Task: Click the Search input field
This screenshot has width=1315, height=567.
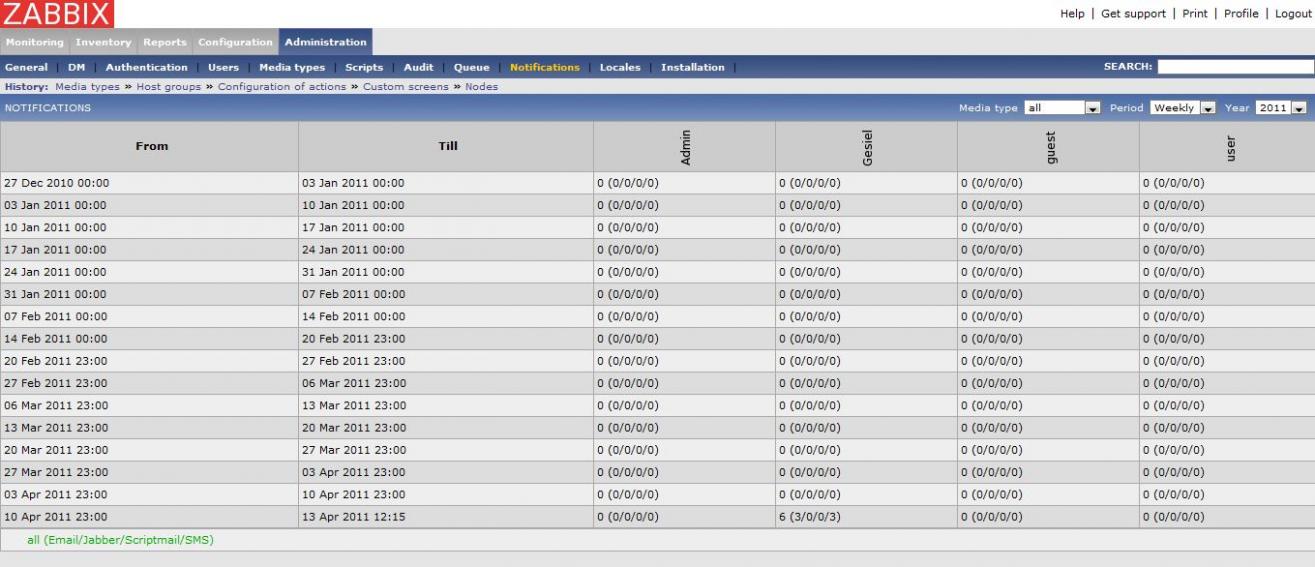Action: pos(1234,67)
